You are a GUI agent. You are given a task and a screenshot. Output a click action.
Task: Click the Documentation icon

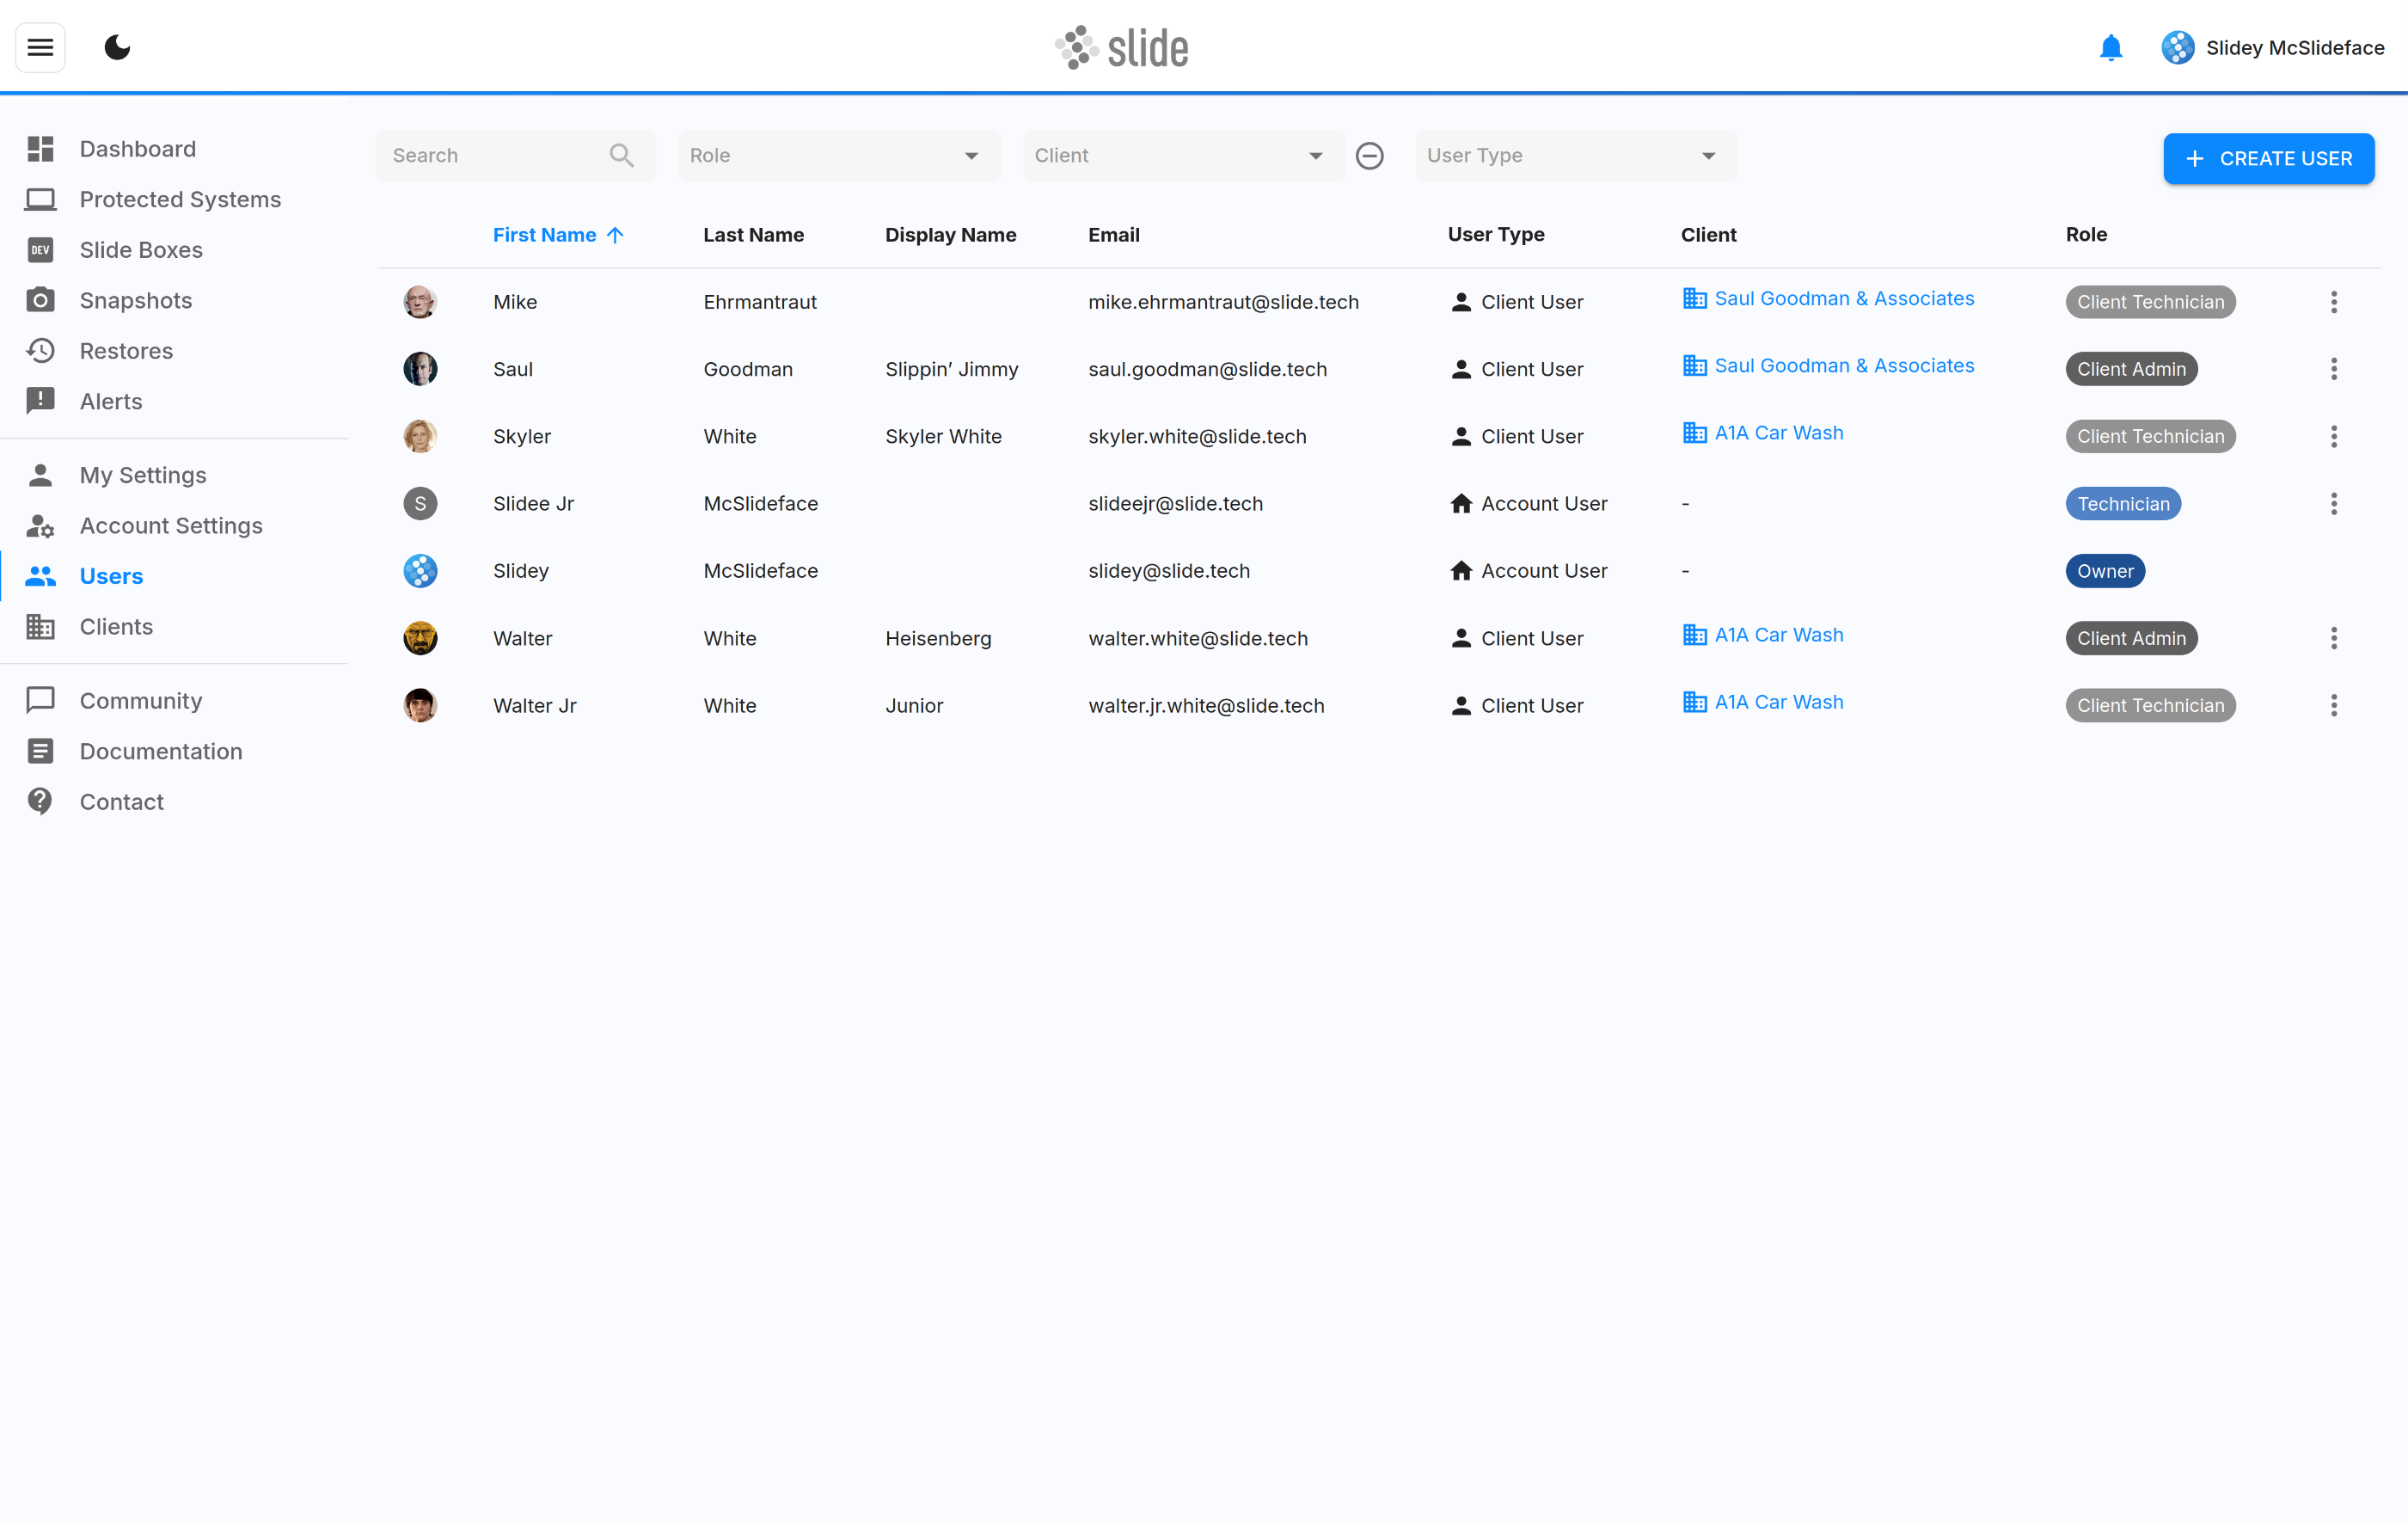[40, 751]
